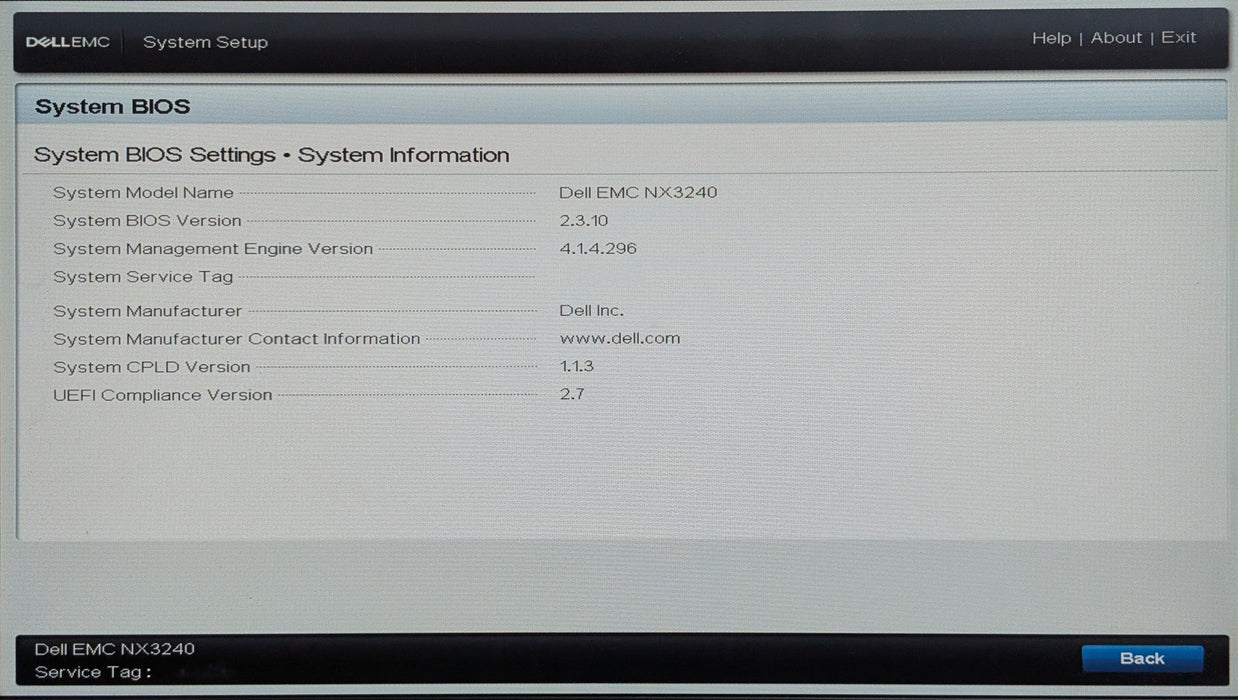
Task: Click the CPLD version value 1.1.3
Action: point(577,367)
